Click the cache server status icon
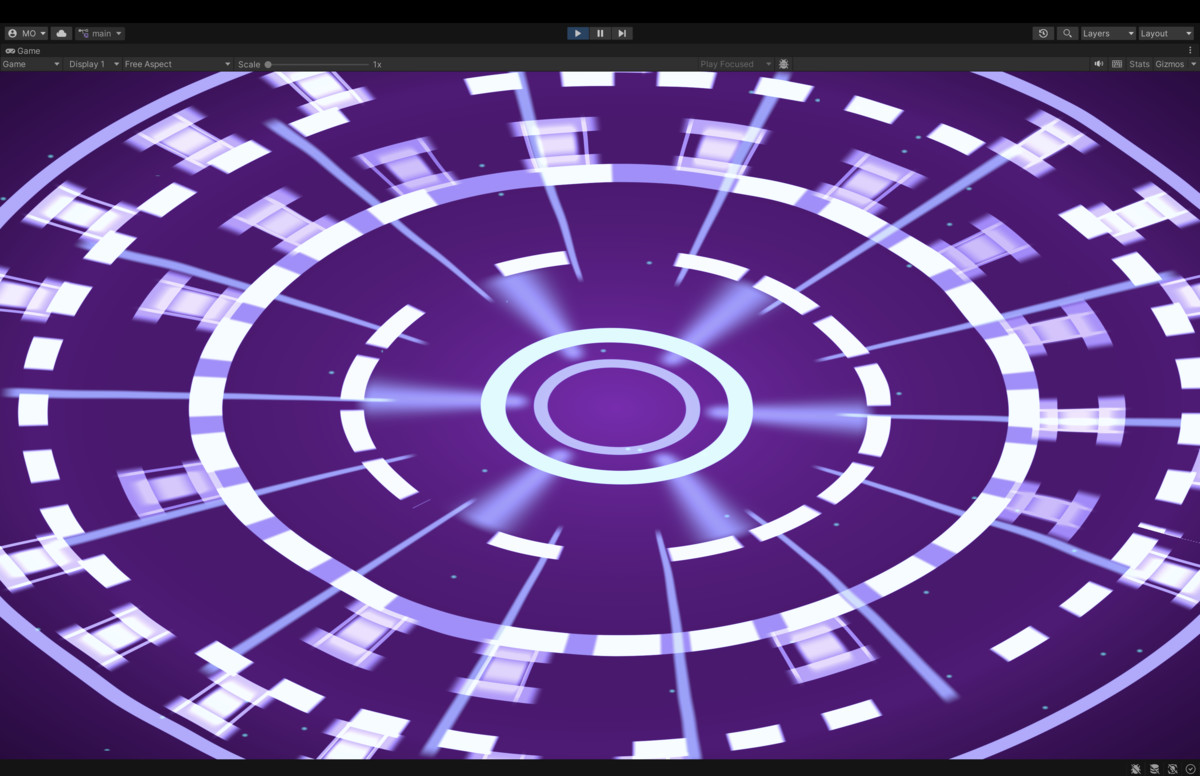The height and width of the screenshot is (776, 1200). [1155, 769]
